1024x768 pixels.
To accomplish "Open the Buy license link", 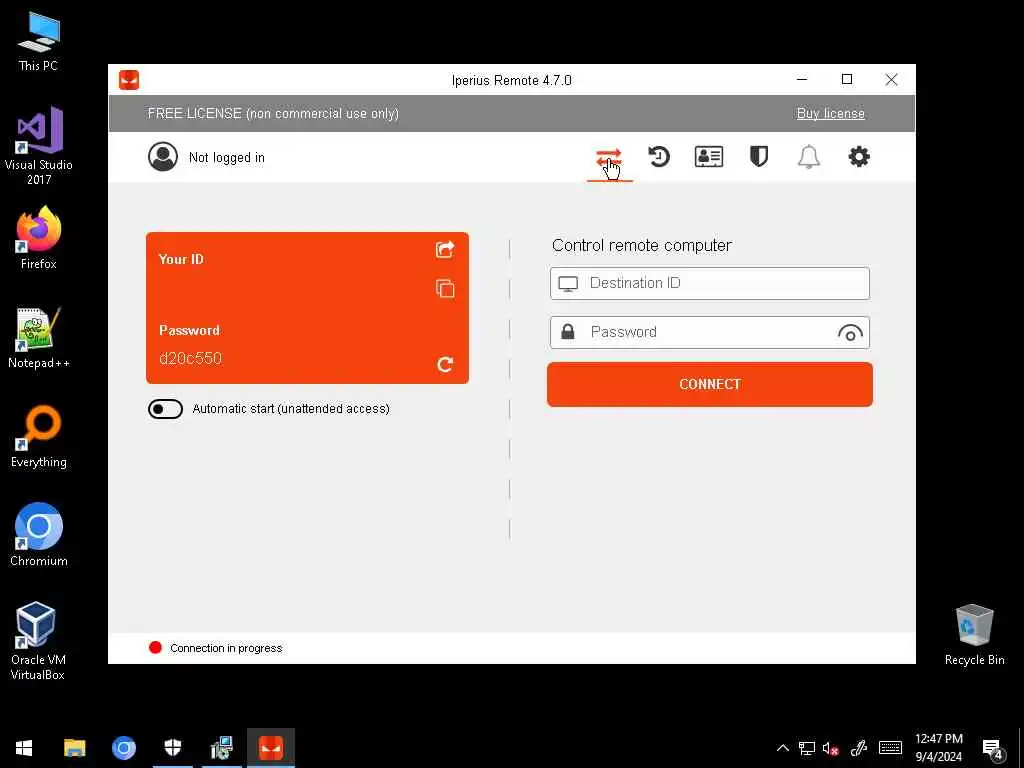I will (x=830, y=114).
